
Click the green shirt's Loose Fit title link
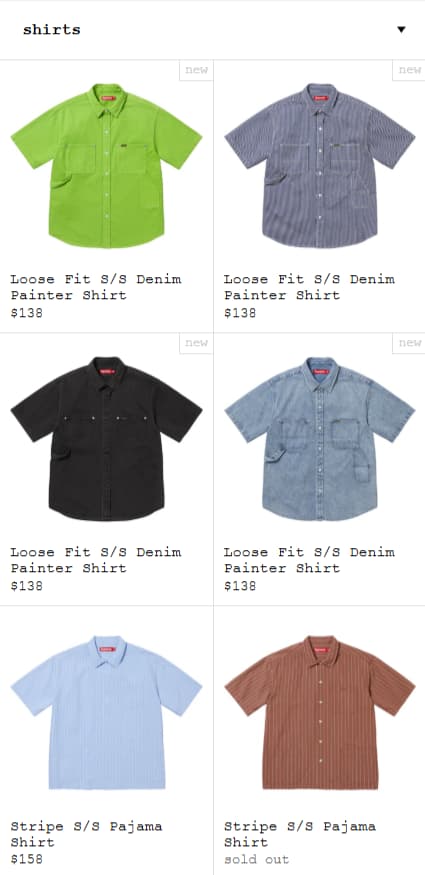96,287
